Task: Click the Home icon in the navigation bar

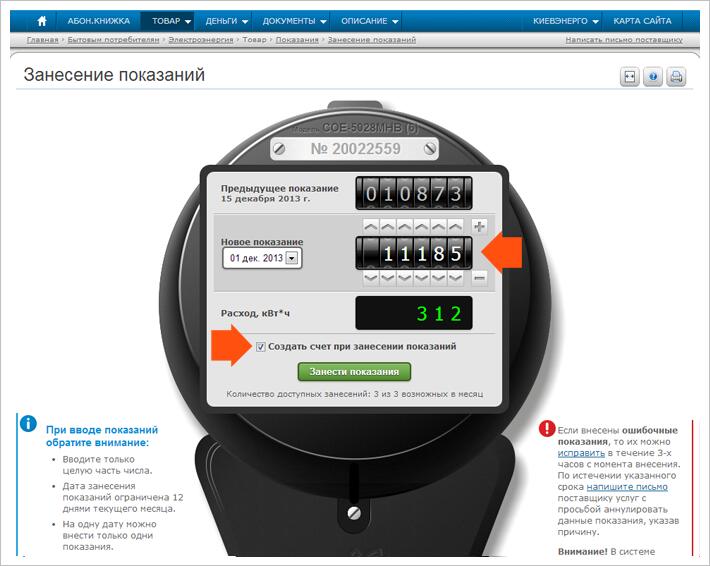Action: (42, 21)
